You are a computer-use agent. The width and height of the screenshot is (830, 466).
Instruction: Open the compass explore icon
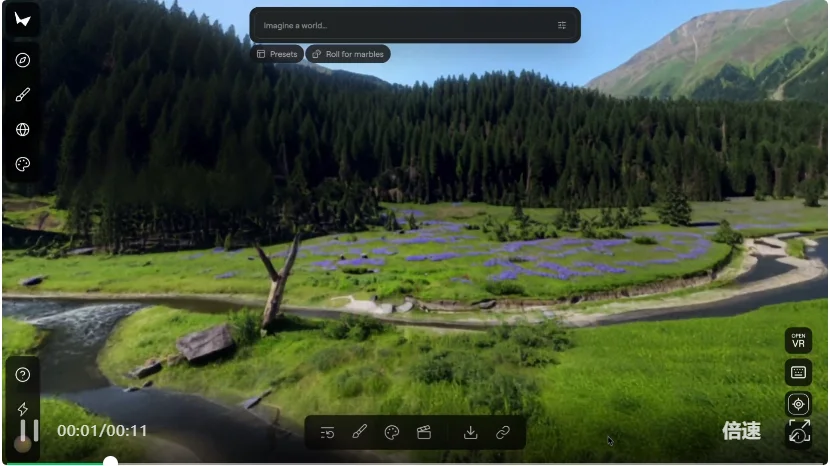[x=22, y=60]
